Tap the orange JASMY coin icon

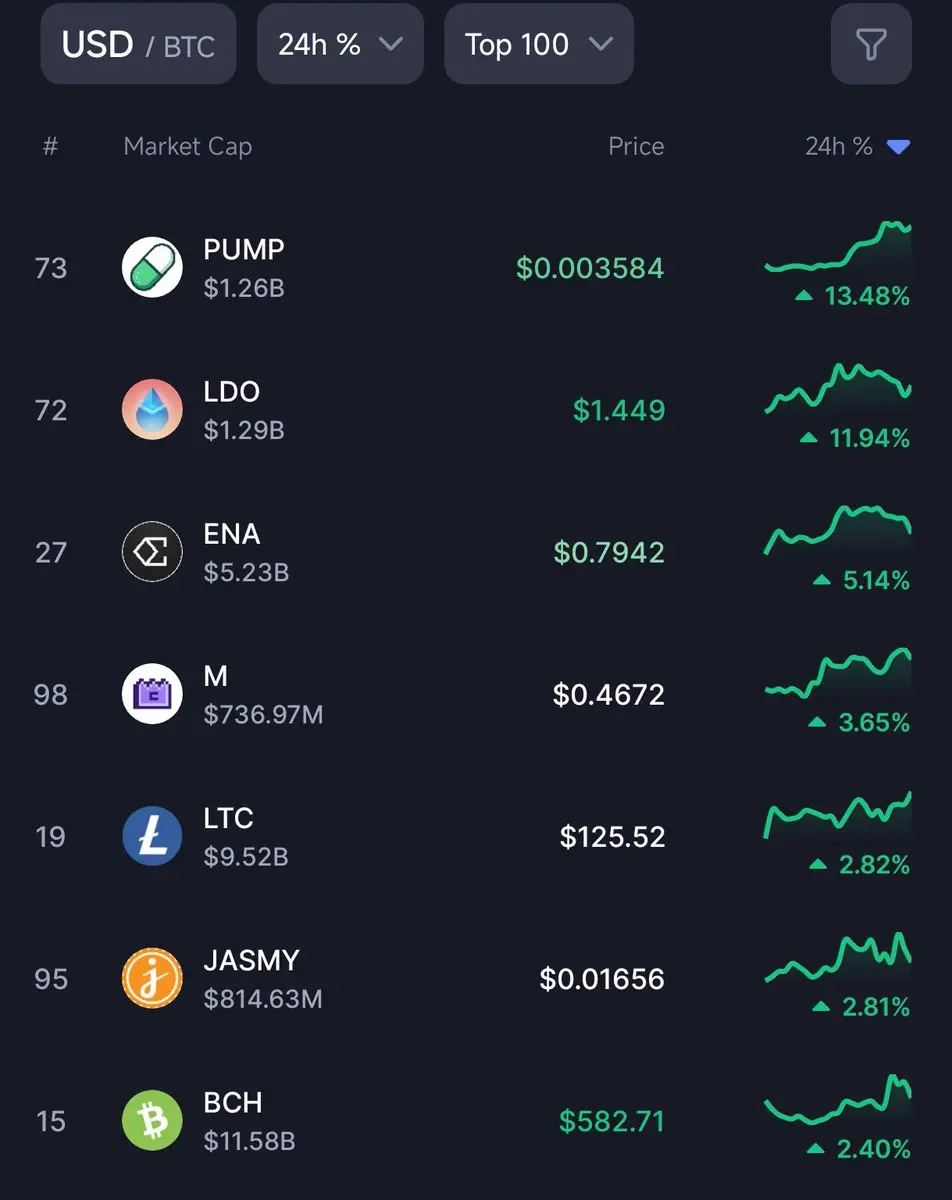click(152, 978)
